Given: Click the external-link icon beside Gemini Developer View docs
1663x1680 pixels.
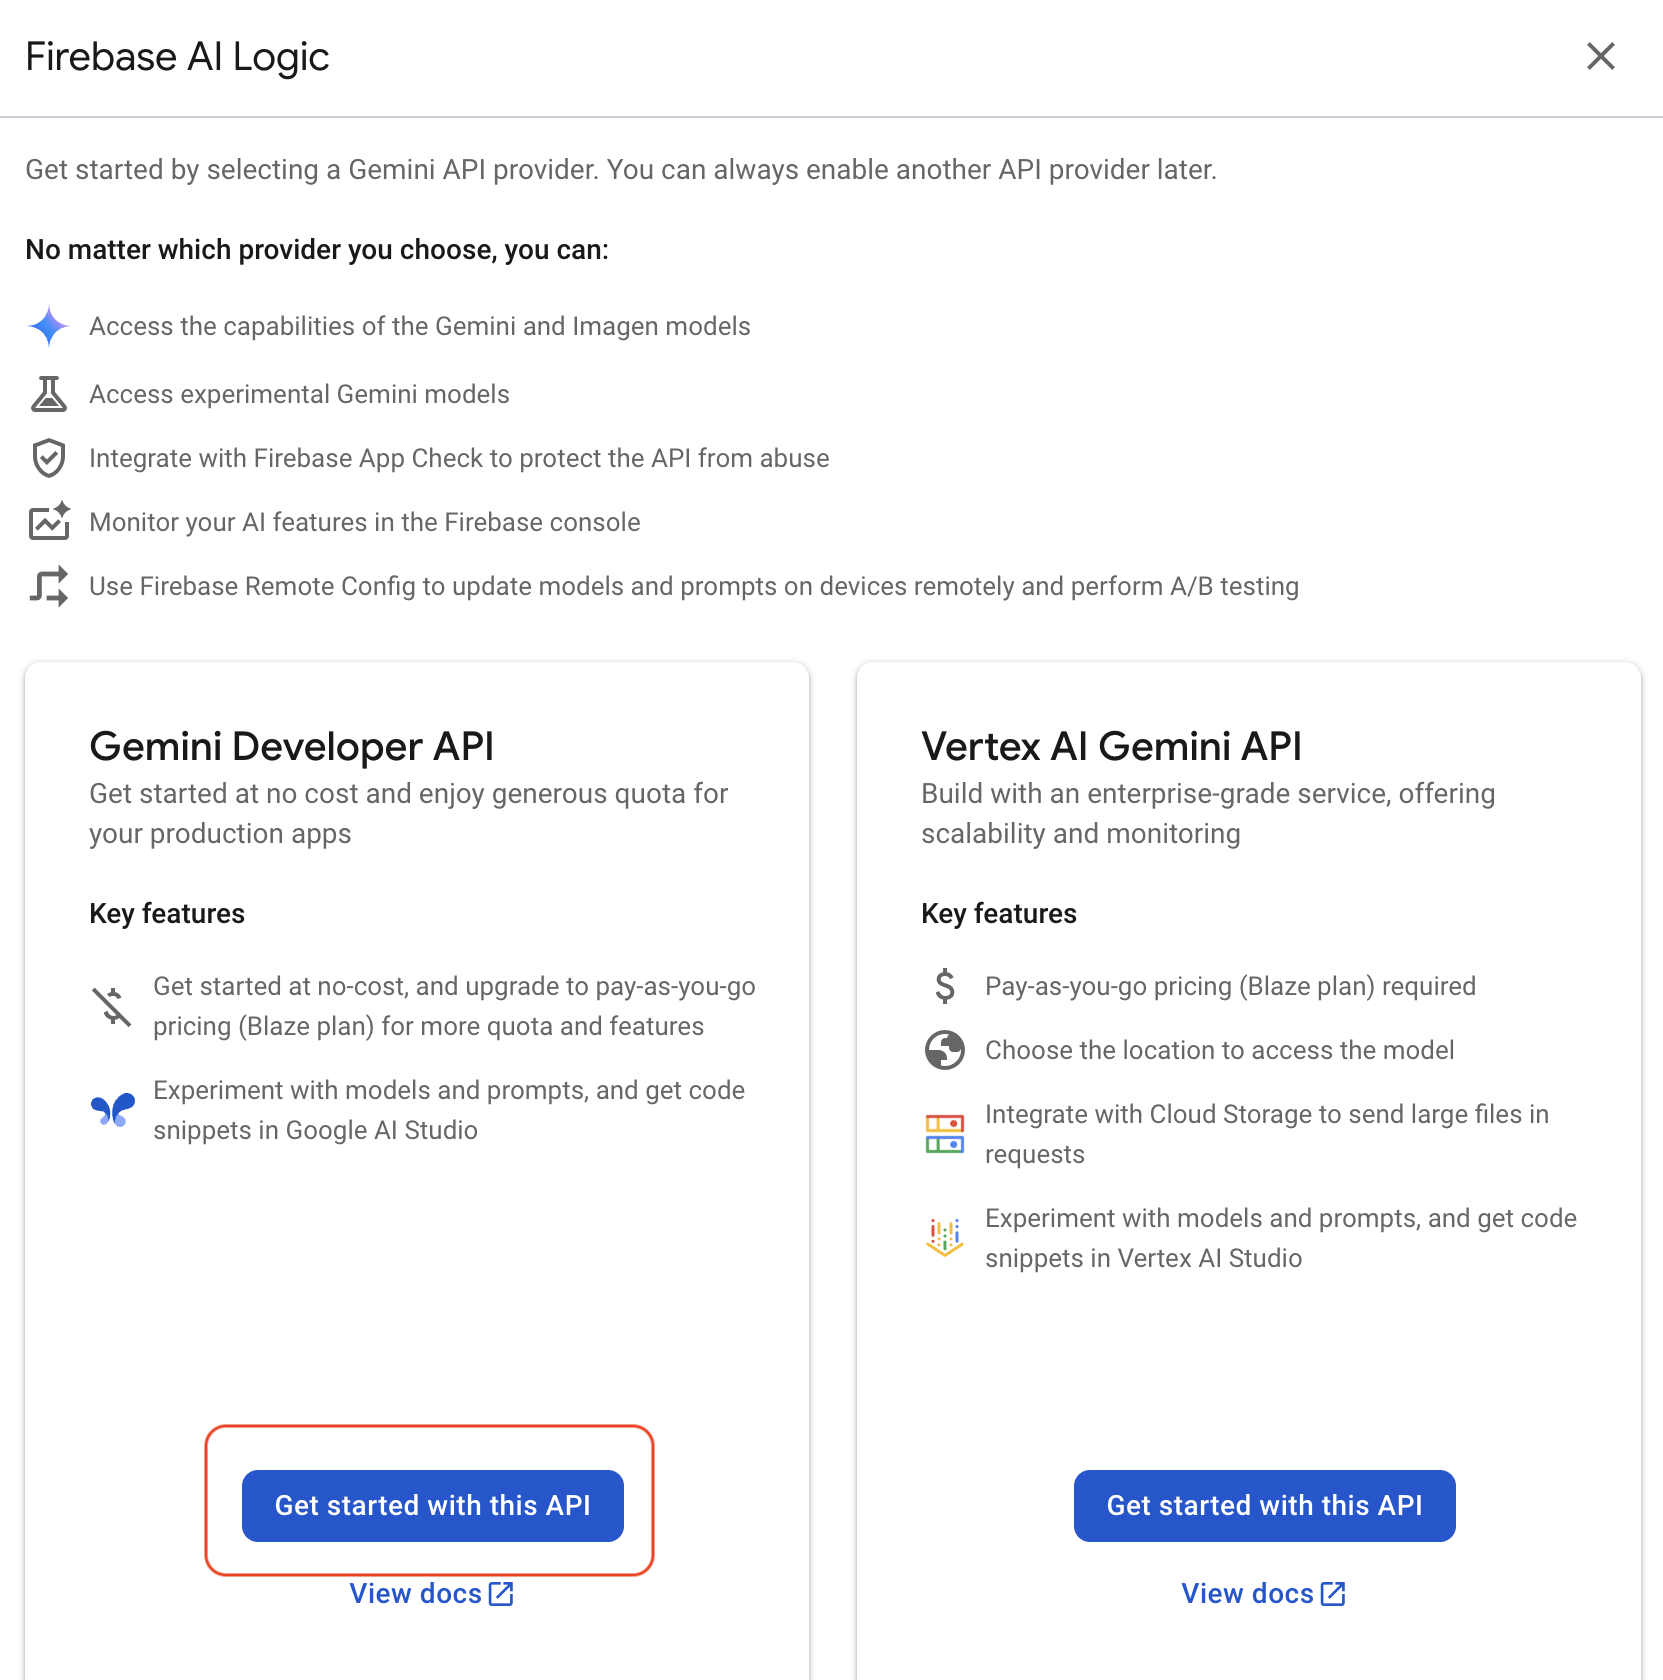Looking at the screenshot, I should [501, 1593].
